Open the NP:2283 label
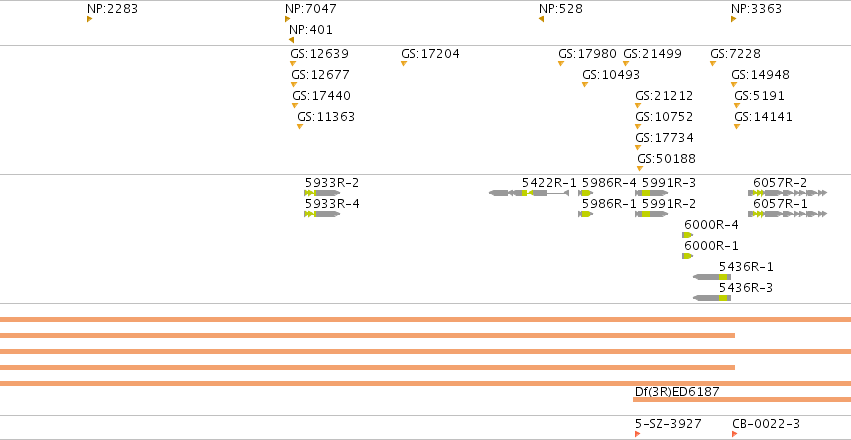 point(112,9)
